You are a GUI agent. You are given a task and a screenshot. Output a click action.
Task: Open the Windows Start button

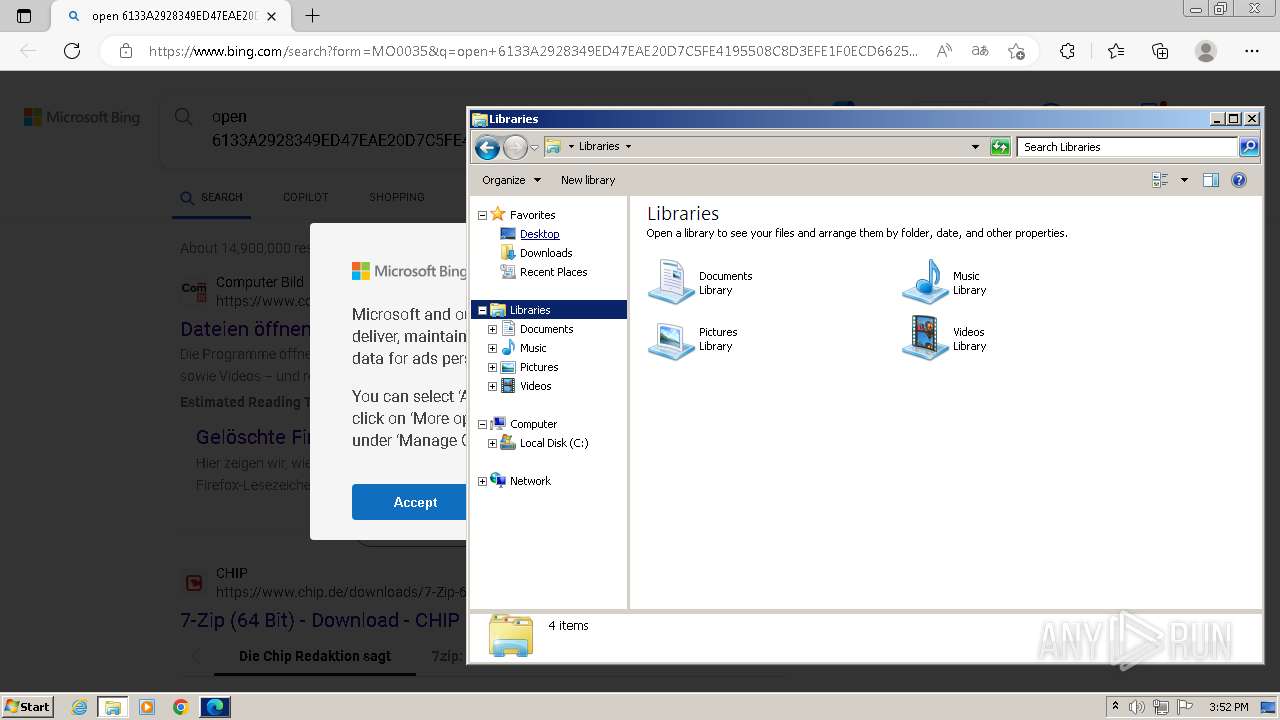(28, 707)
